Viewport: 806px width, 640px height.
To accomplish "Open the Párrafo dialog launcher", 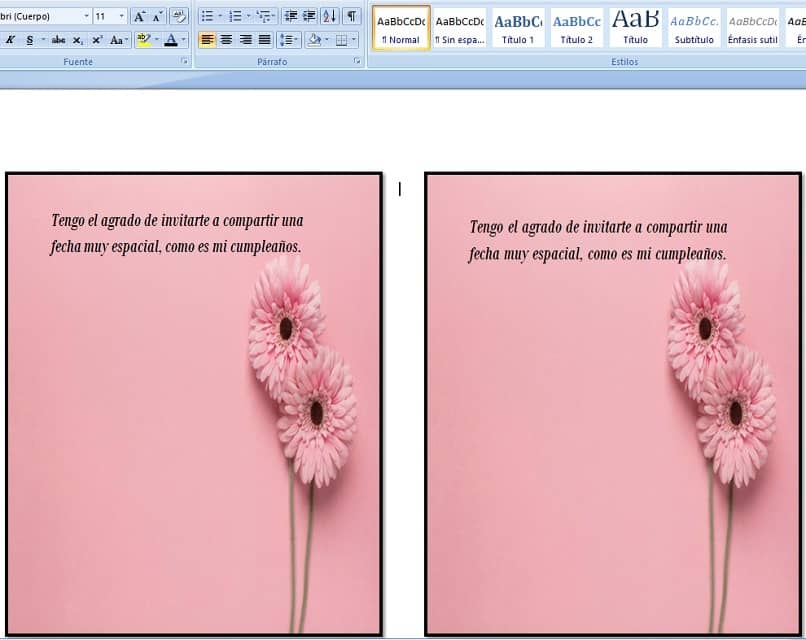I will coord(357,60).
